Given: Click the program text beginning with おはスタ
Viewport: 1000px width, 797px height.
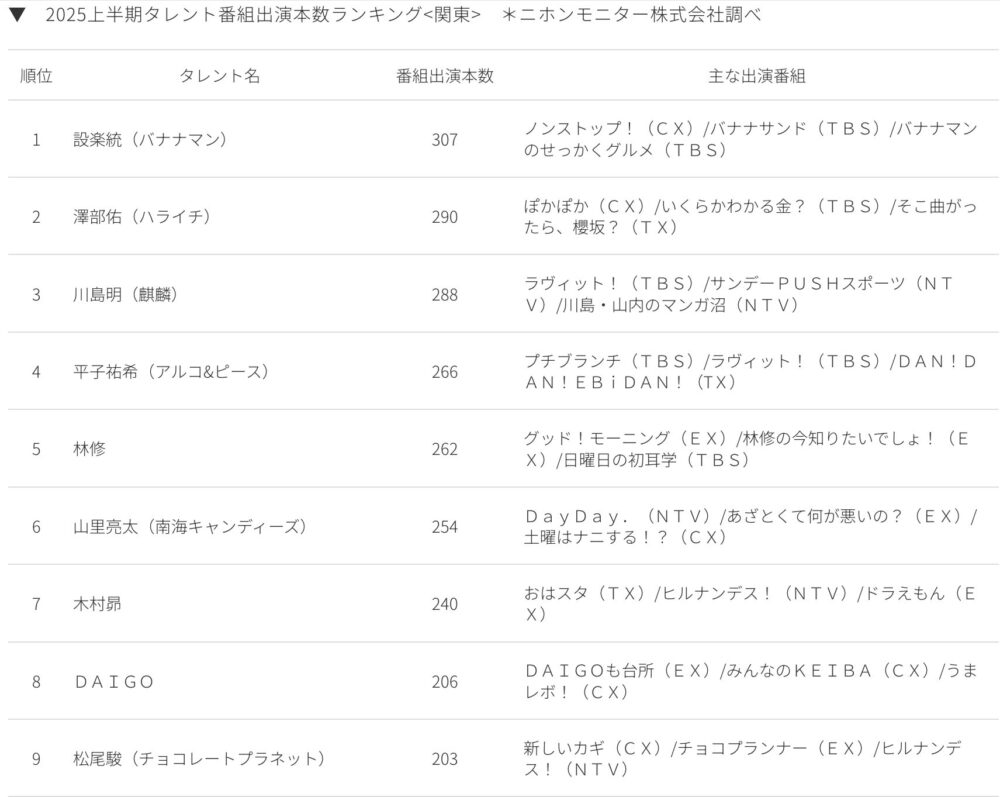Looking at the screenshot, I should (750, 604).
